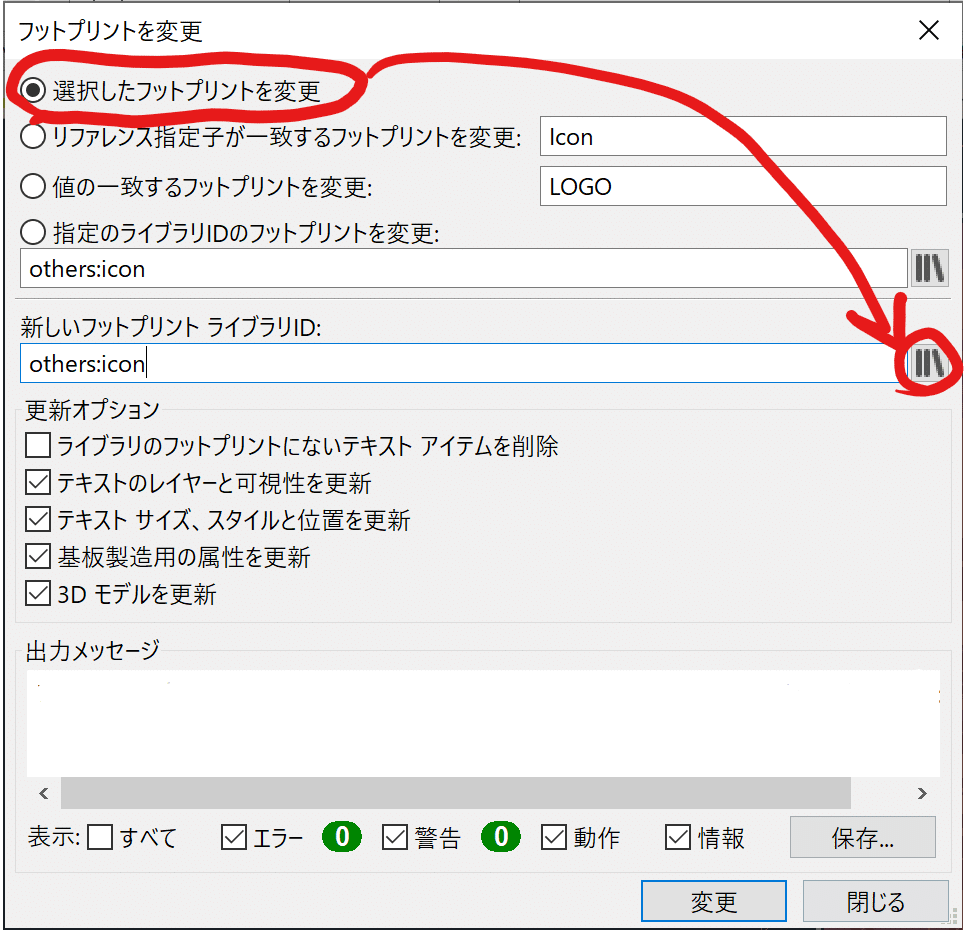This screenshot has height=930, width=968.
Task: Click the horizontal scrollbar thumb in 出力メッセージ
Action: click(x=456, y=793)
